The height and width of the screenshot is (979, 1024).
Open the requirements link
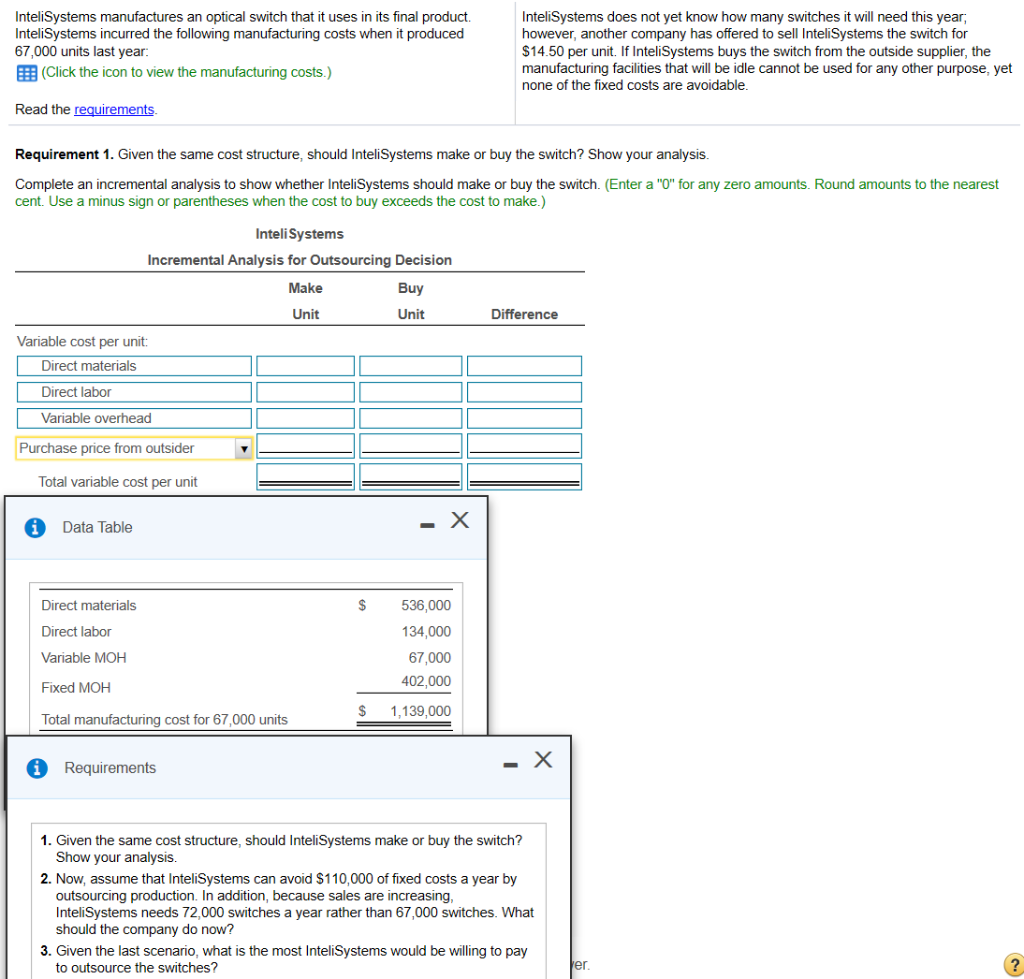pos(114,110)
